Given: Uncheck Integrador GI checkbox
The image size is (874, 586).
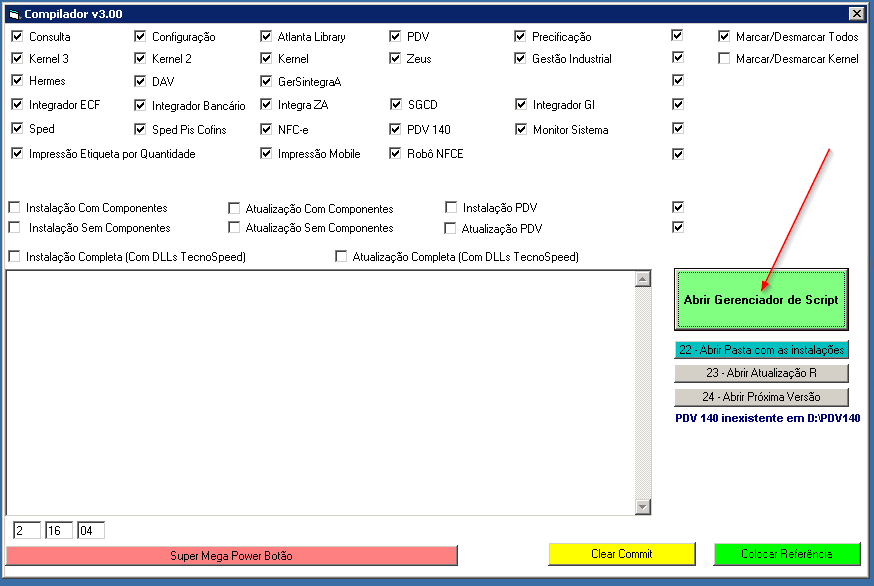Looking at the screenshot, I should (521, 104).
